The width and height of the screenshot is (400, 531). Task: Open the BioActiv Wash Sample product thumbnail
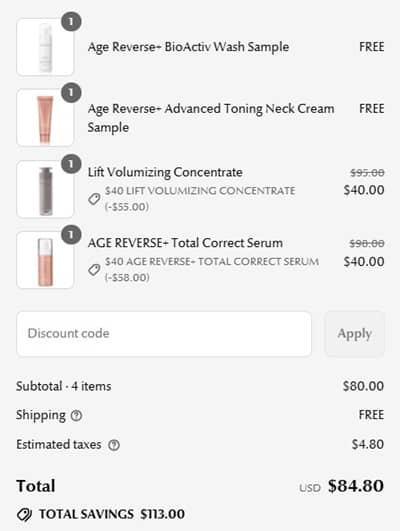[x=45, y=47]
